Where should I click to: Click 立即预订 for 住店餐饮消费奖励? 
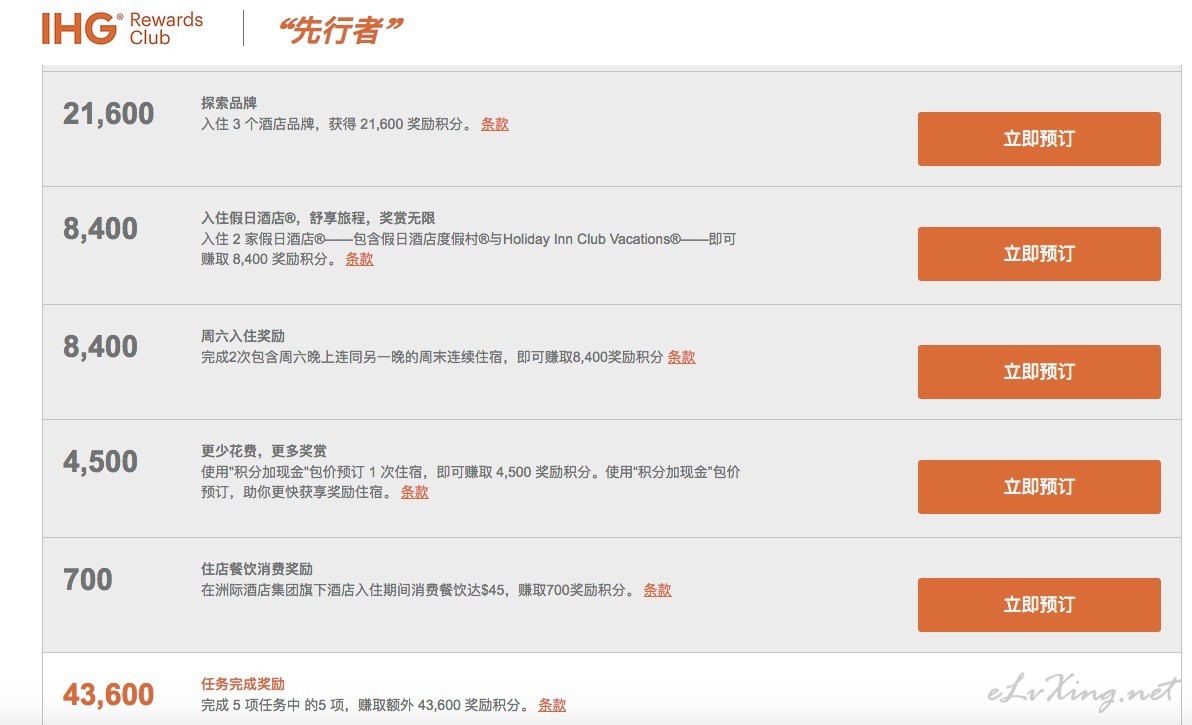pyautogui.click(x=1038, y=605)
